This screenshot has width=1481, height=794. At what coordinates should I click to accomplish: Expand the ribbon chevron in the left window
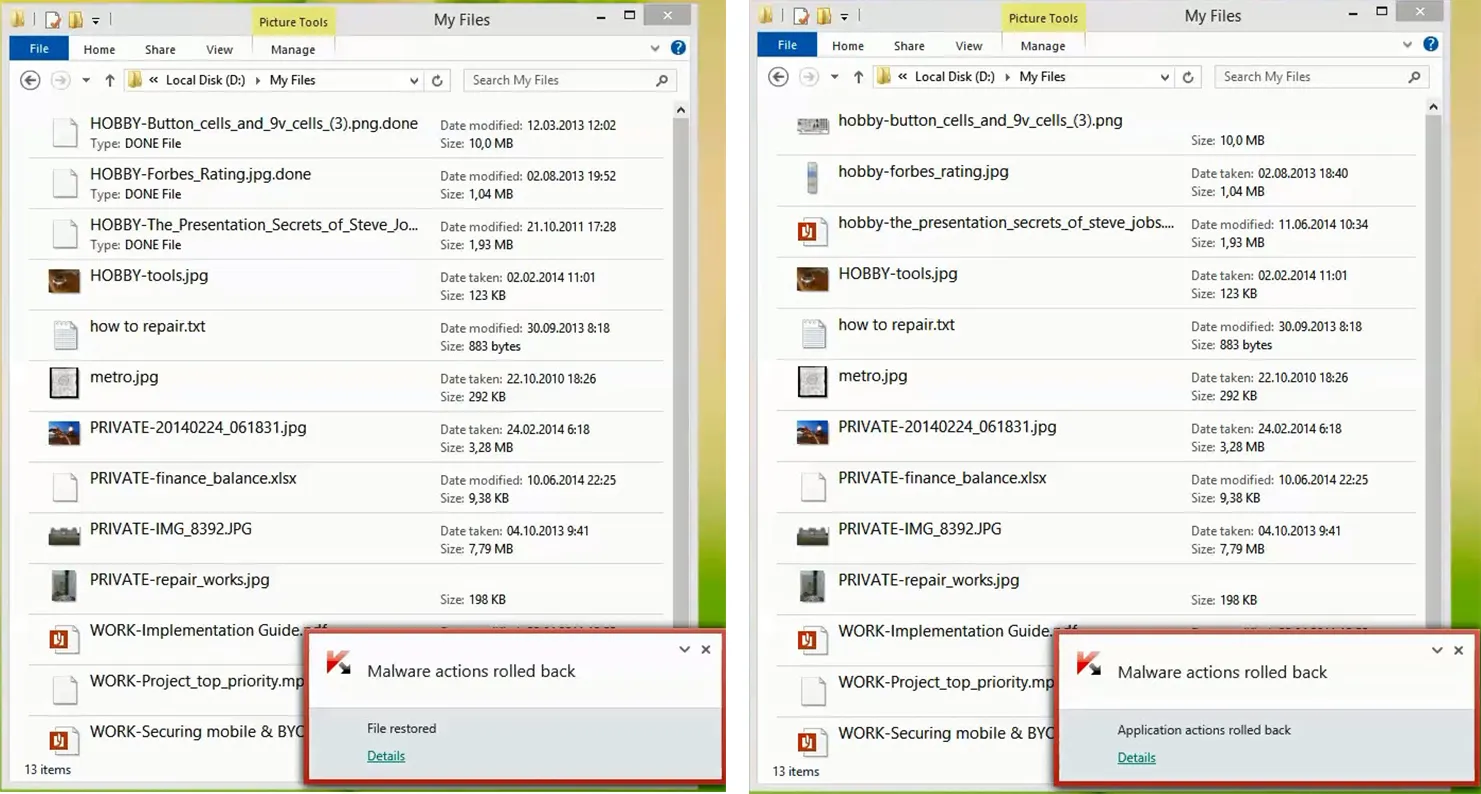coord(655,48)
